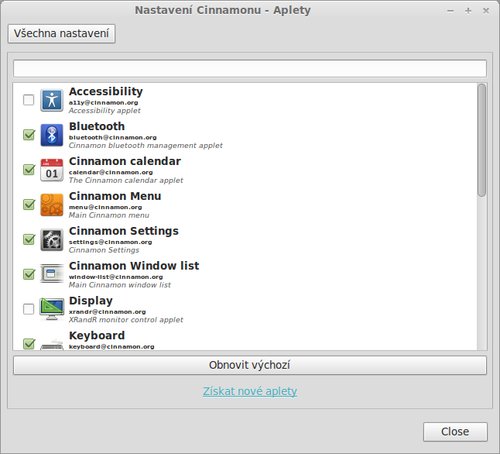
Task: Click 'The Cinnamon calendar applet' description
Action: (126, 180)
